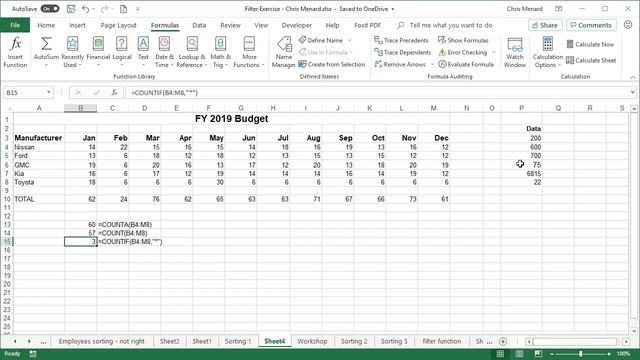Switch to the Data tab
Viewport: 640px width, 360px height.
click(x=199, y=25)
